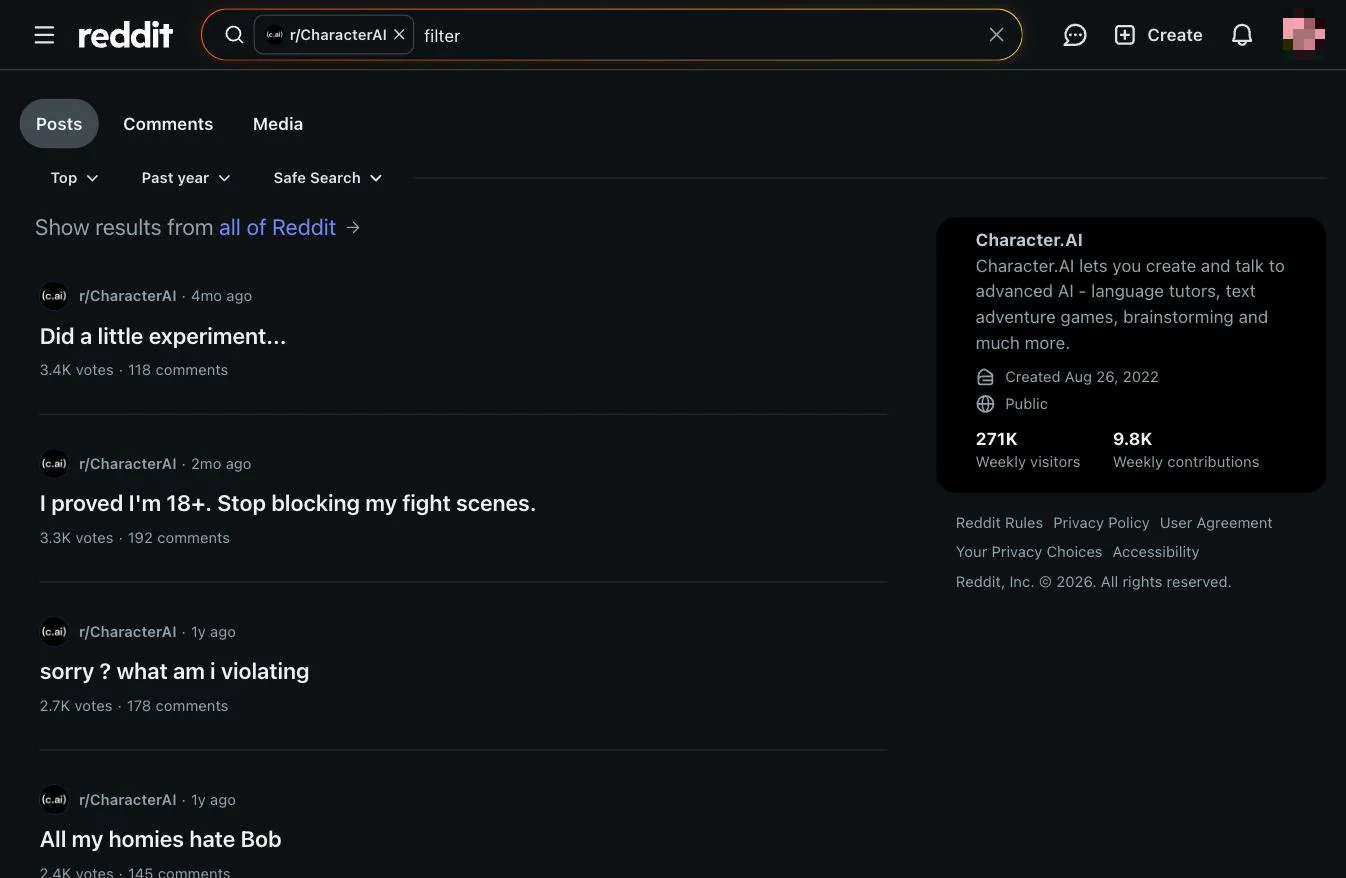Click the arrow beside 'all of Reddit'
1346x878 pixels.
(x=353, y=228)
